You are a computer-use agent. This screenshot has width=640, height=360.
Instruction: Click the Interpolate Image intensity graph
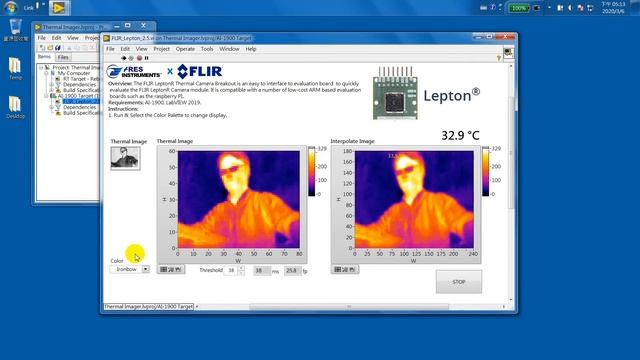click(x=414, y=199)
